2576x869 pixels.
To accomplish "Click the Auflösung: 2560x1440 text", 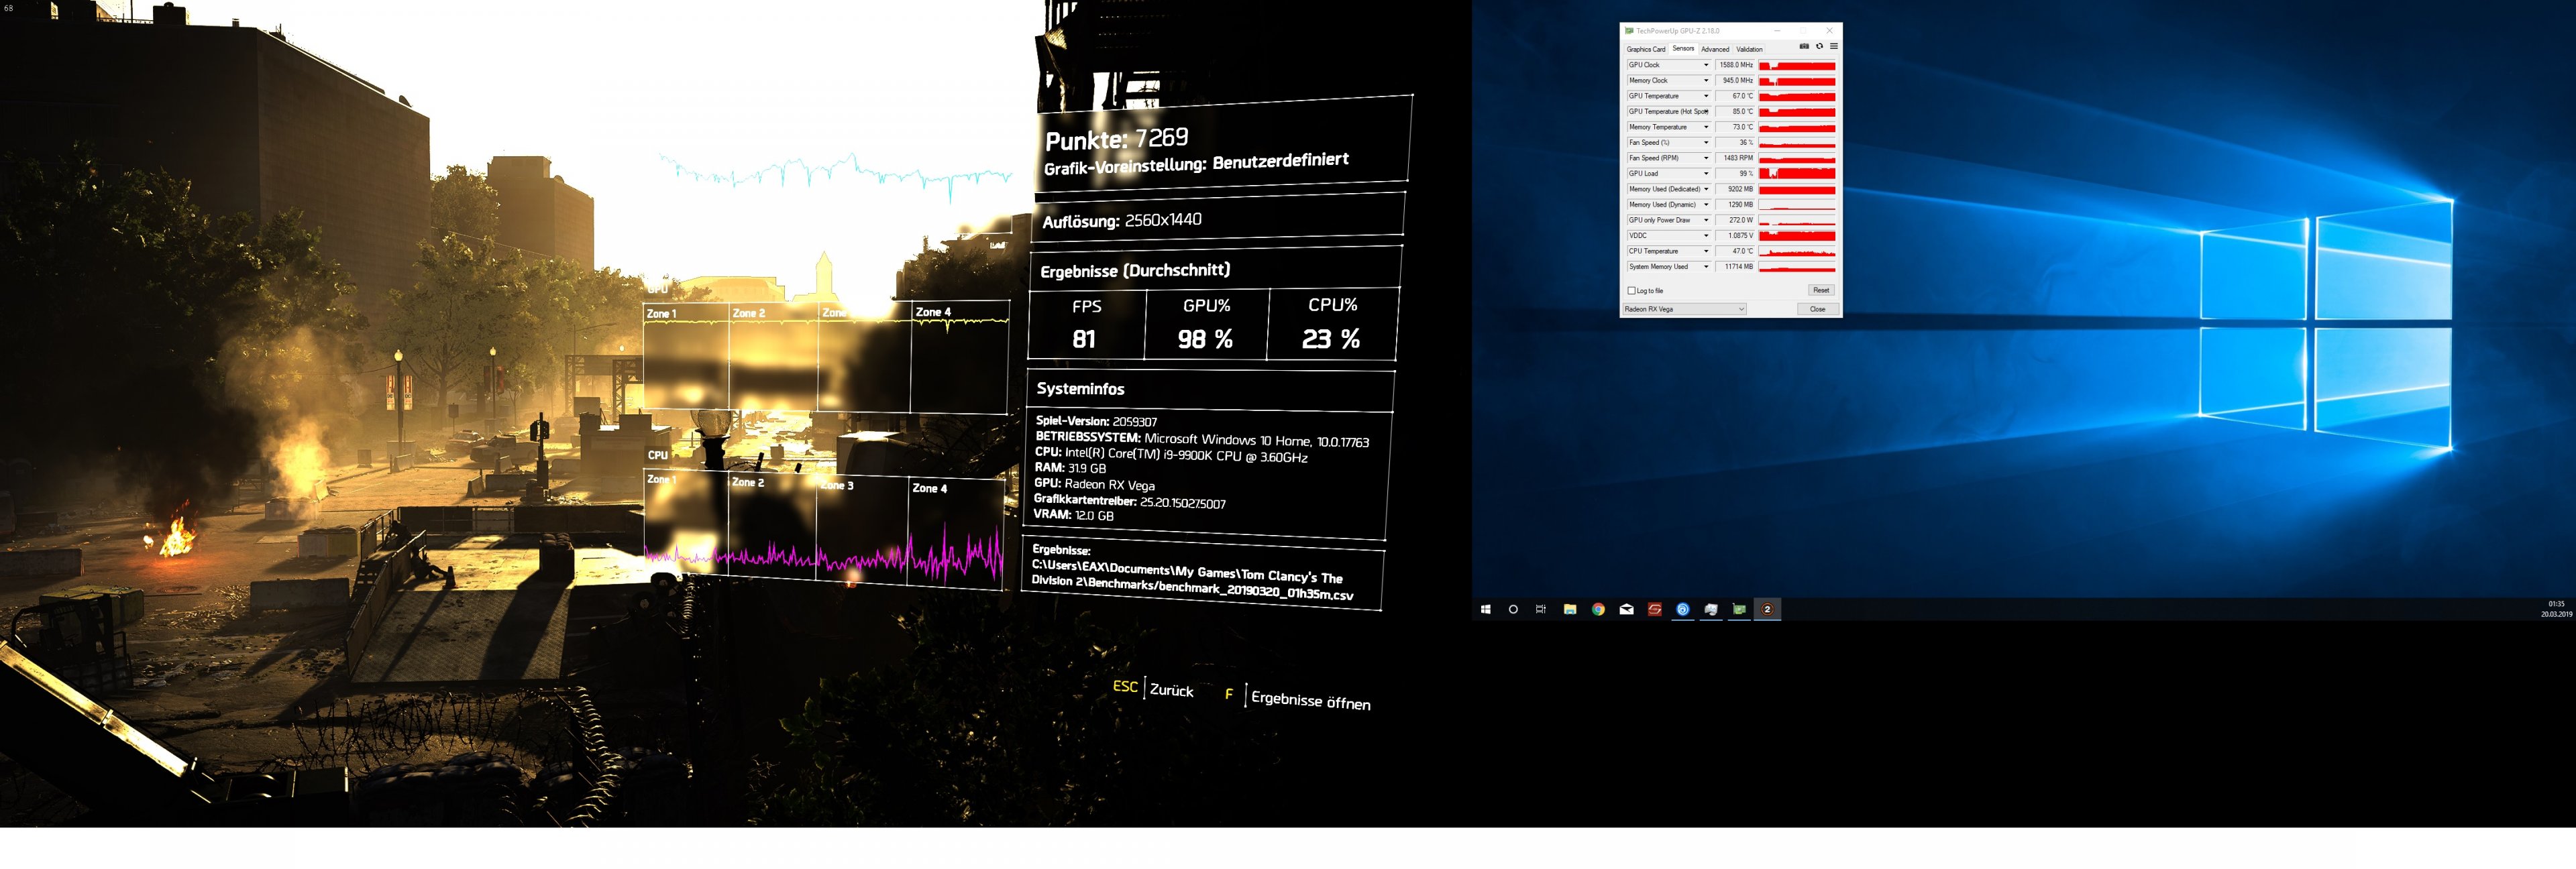I will tap(1122, 220).
